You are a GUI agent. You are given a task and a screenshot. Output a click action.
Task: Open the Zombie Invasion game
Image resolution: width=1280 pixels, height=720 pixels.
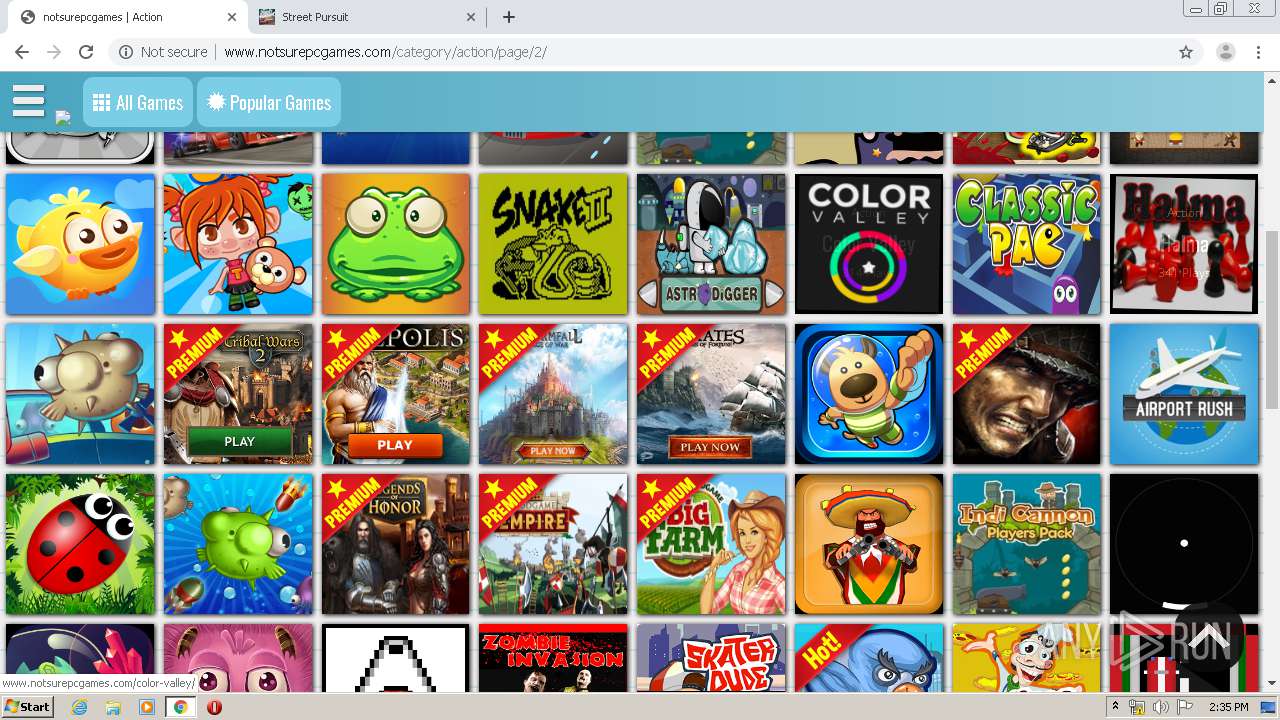pos(553,659)
